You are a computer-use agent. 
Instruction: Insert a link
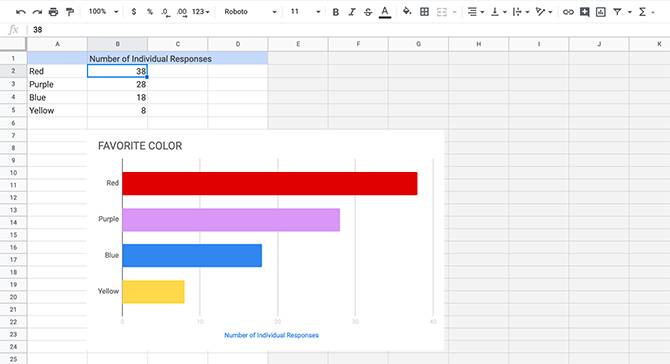tap(568, 12)
